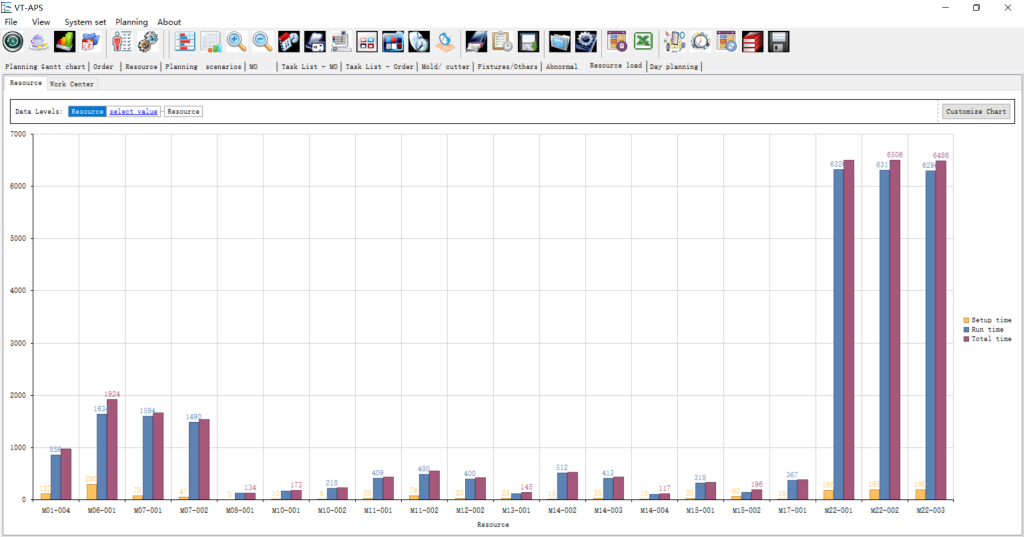
Task: Click the green Excel export icon
Action: click(643, 41)
